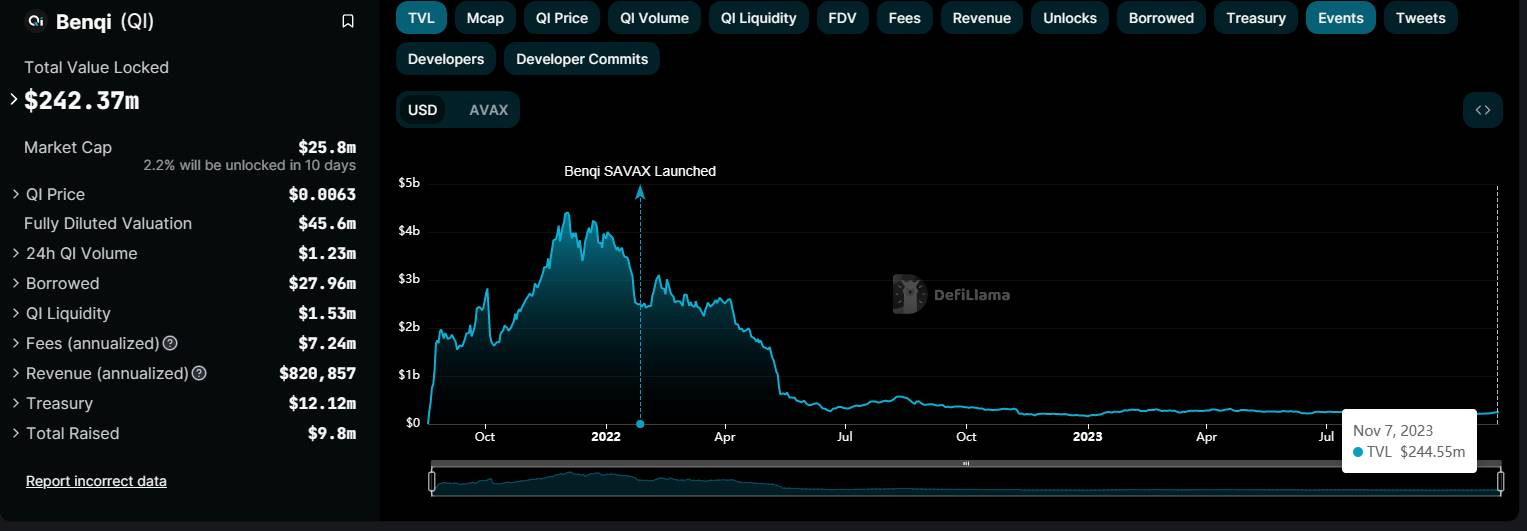Show Fees annualized help tooltip icon

170,343
